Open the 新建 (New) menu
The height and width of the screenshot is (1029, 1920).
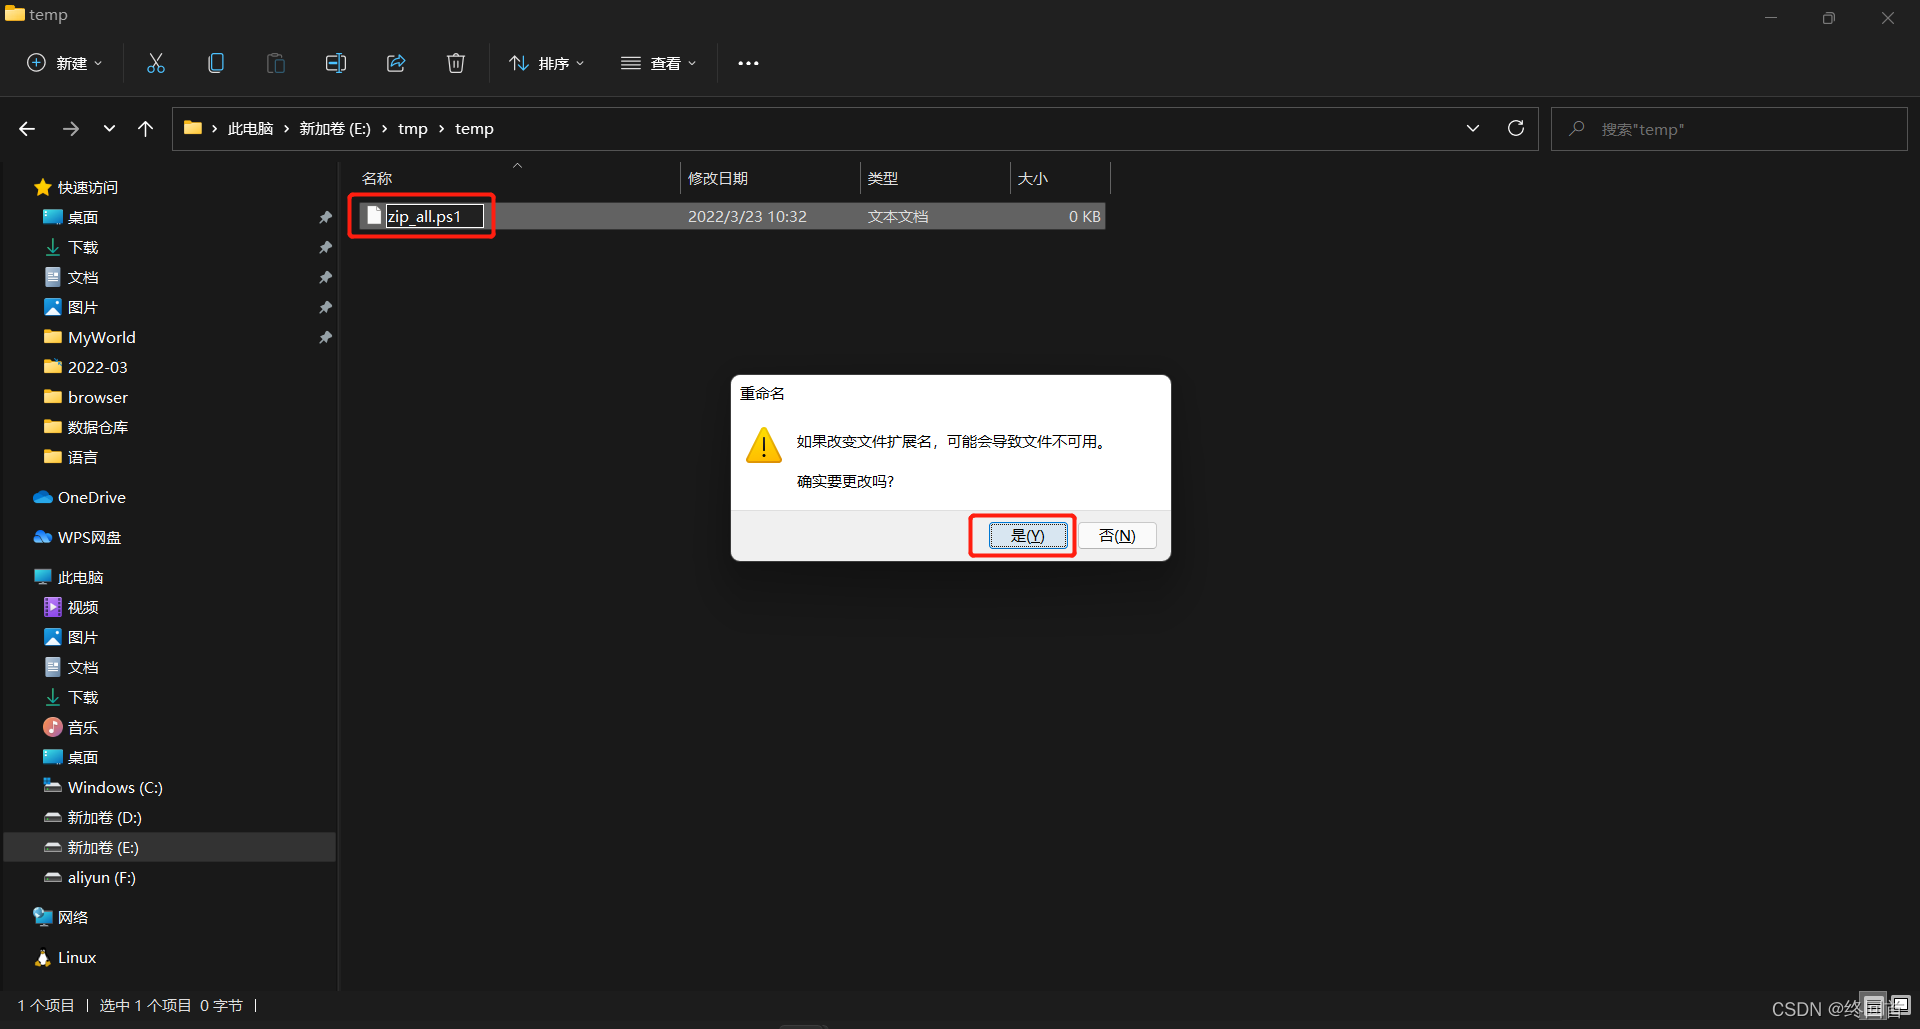click(64, 63)
